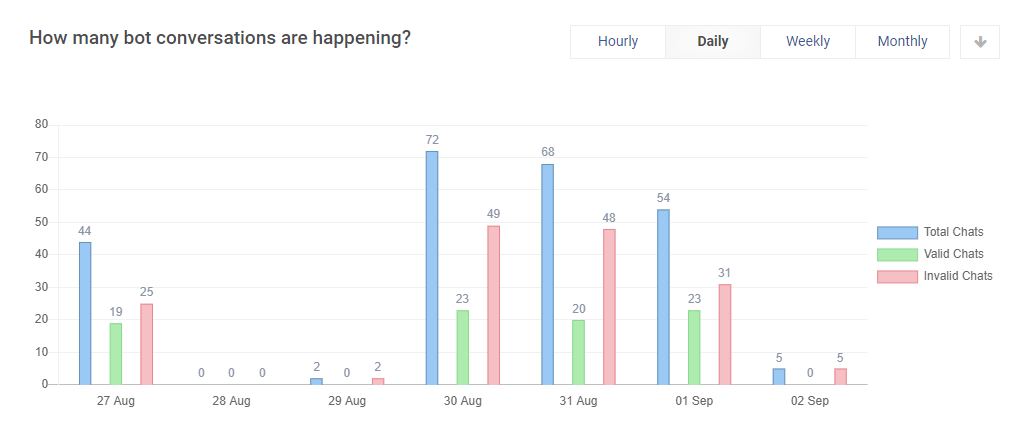This screenshot has width=1023, height=425.
Task: Toggle Total Chats legend swatch
Action: click(x=897, y=232)
